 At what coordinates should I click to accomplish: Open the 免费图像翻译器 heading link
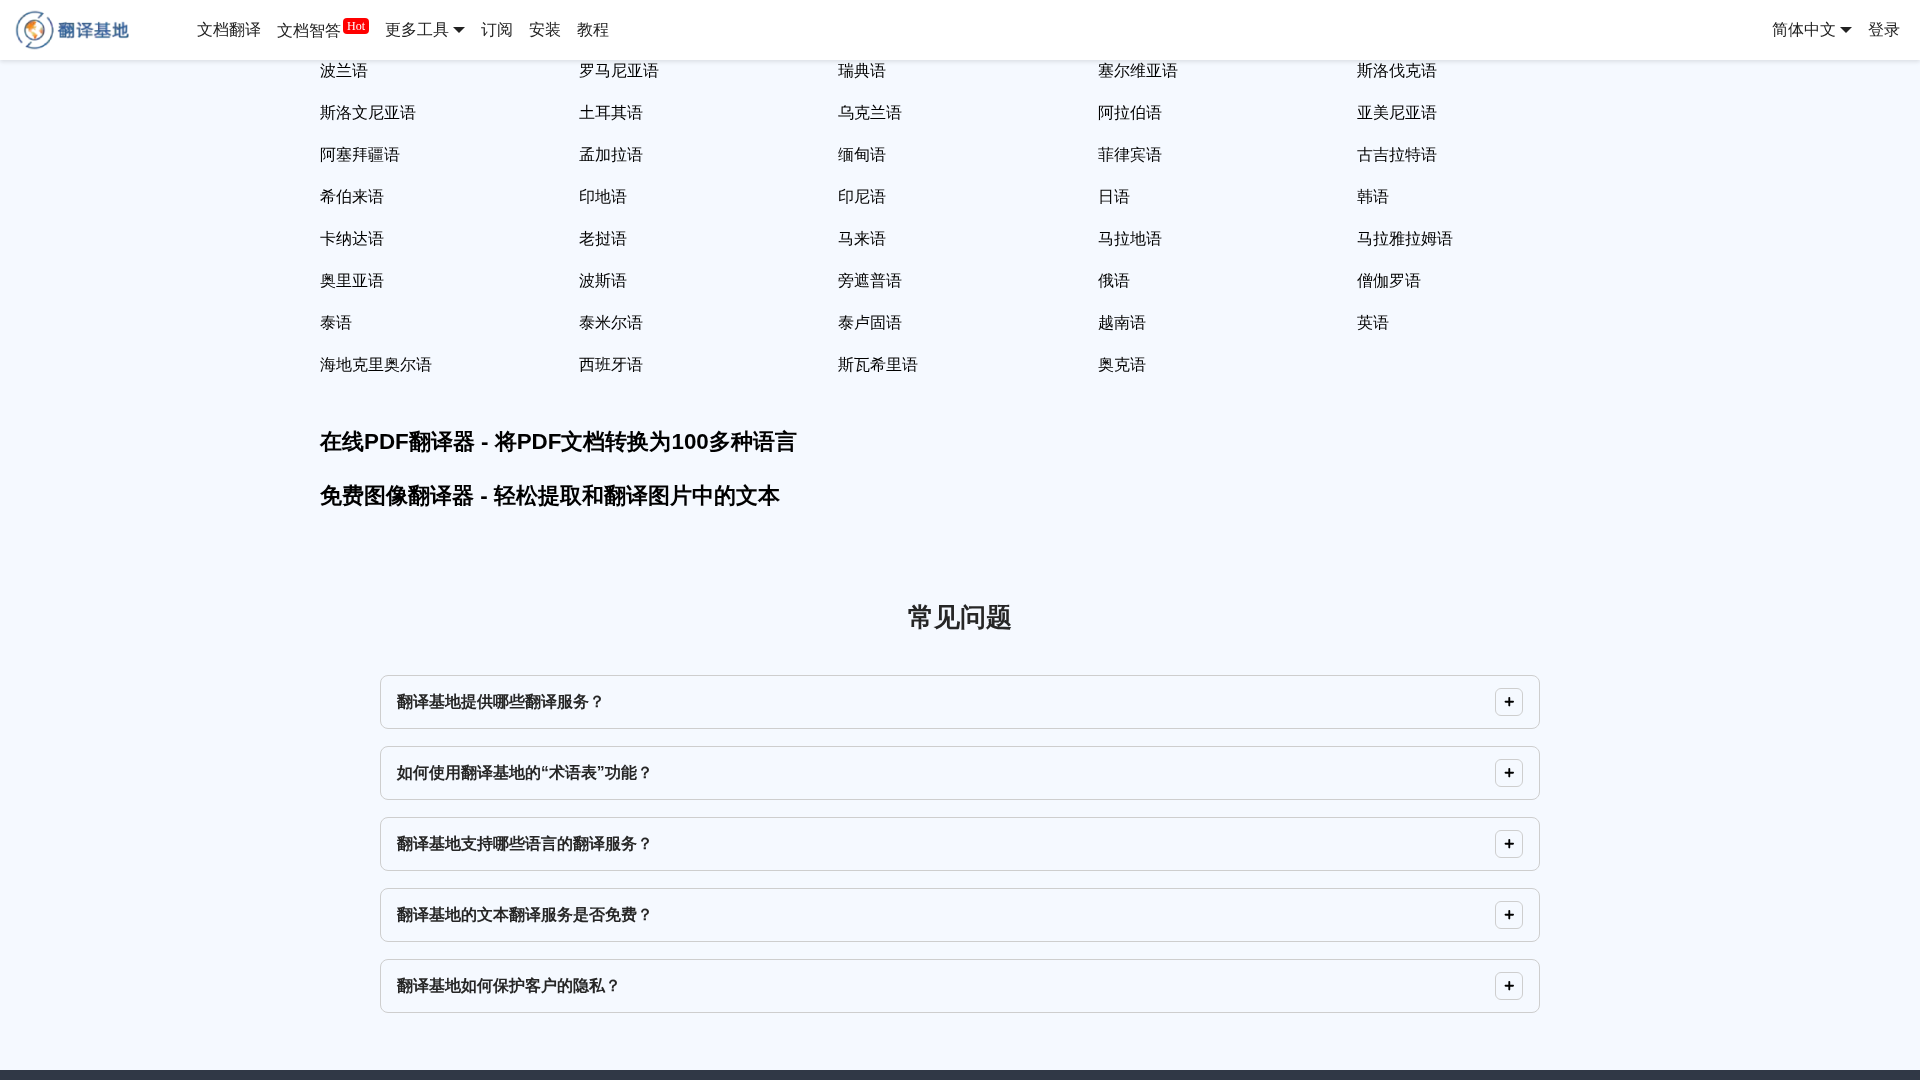549,496
